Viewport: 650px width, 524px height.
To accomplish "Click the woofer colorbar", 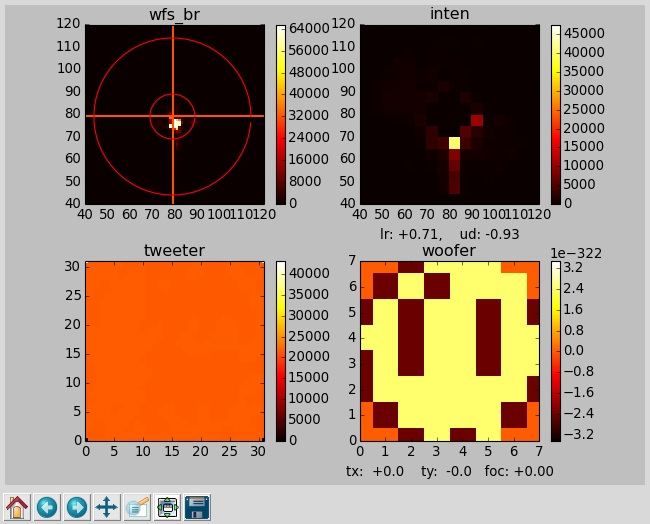I will click(556, 352).
